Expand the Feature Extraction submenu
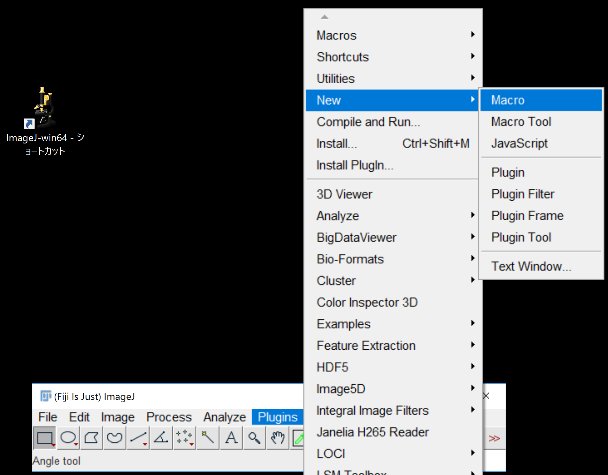This screenshot has width=608, height=475. point(394,345)
